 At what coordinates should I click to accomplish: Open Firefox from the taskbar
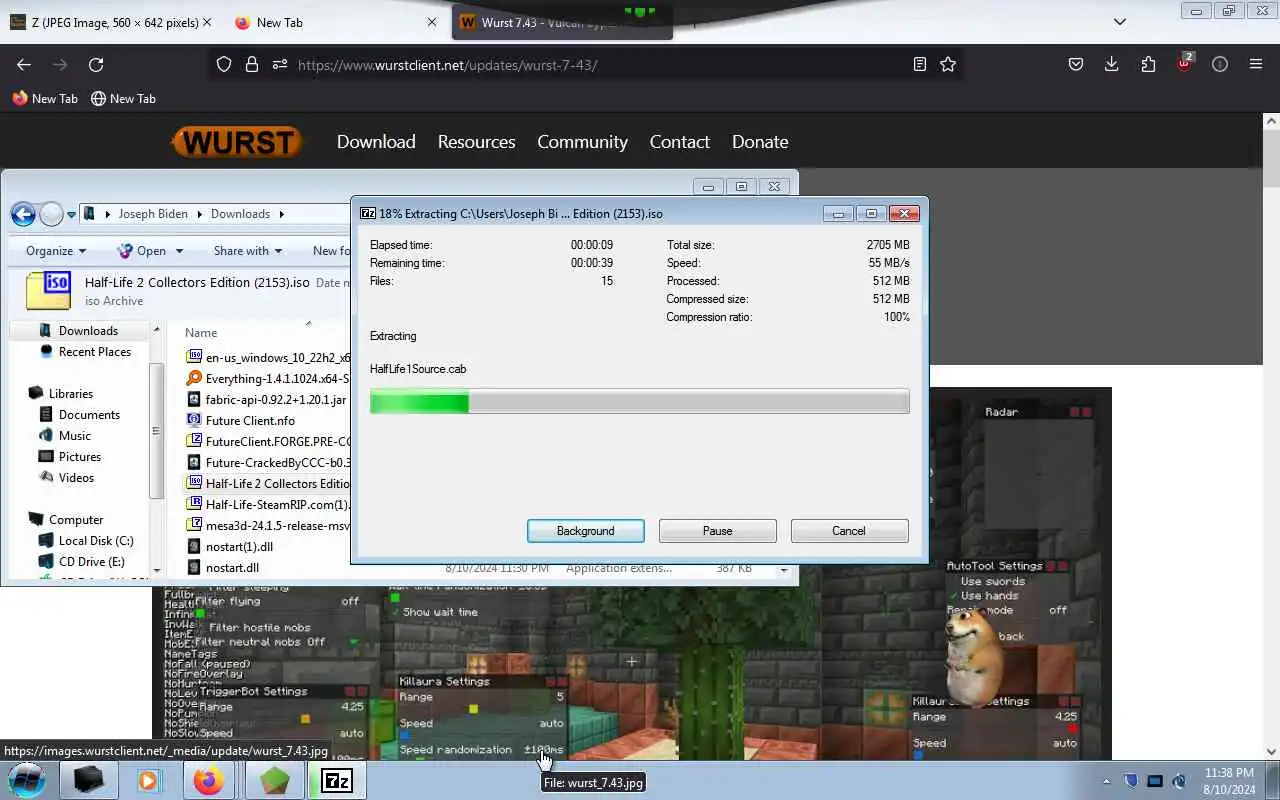pyautogui.click(x=209, y=780)
